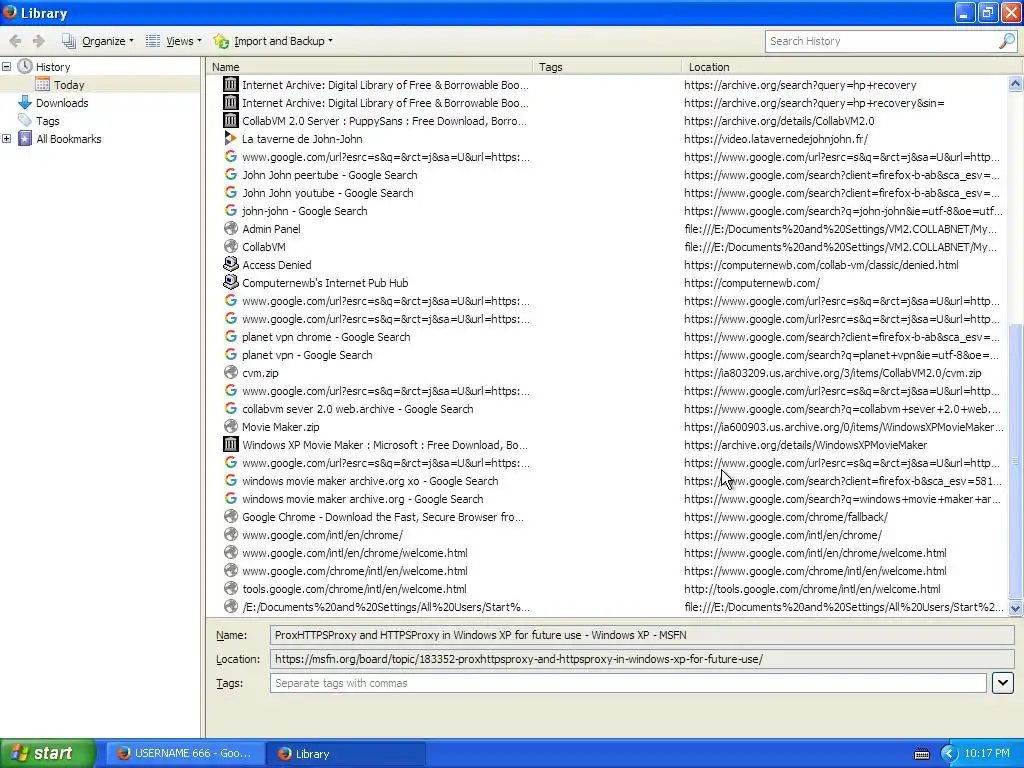This screenshot has width=1024, height=768.
Task: Click the https://computernewb.com/ location cell
Action: (x=752, y=283)
